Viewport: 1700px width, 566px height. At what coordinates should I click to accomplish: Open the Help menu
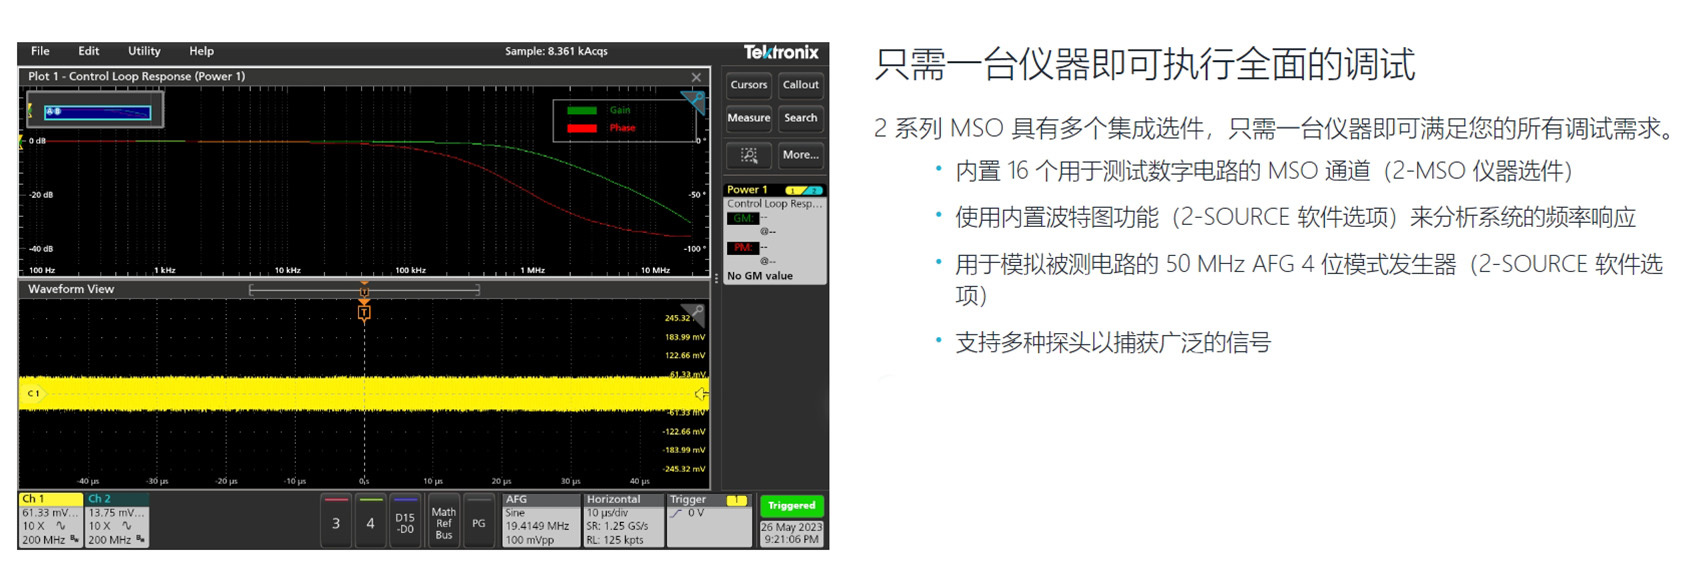[x=201, y=51]
